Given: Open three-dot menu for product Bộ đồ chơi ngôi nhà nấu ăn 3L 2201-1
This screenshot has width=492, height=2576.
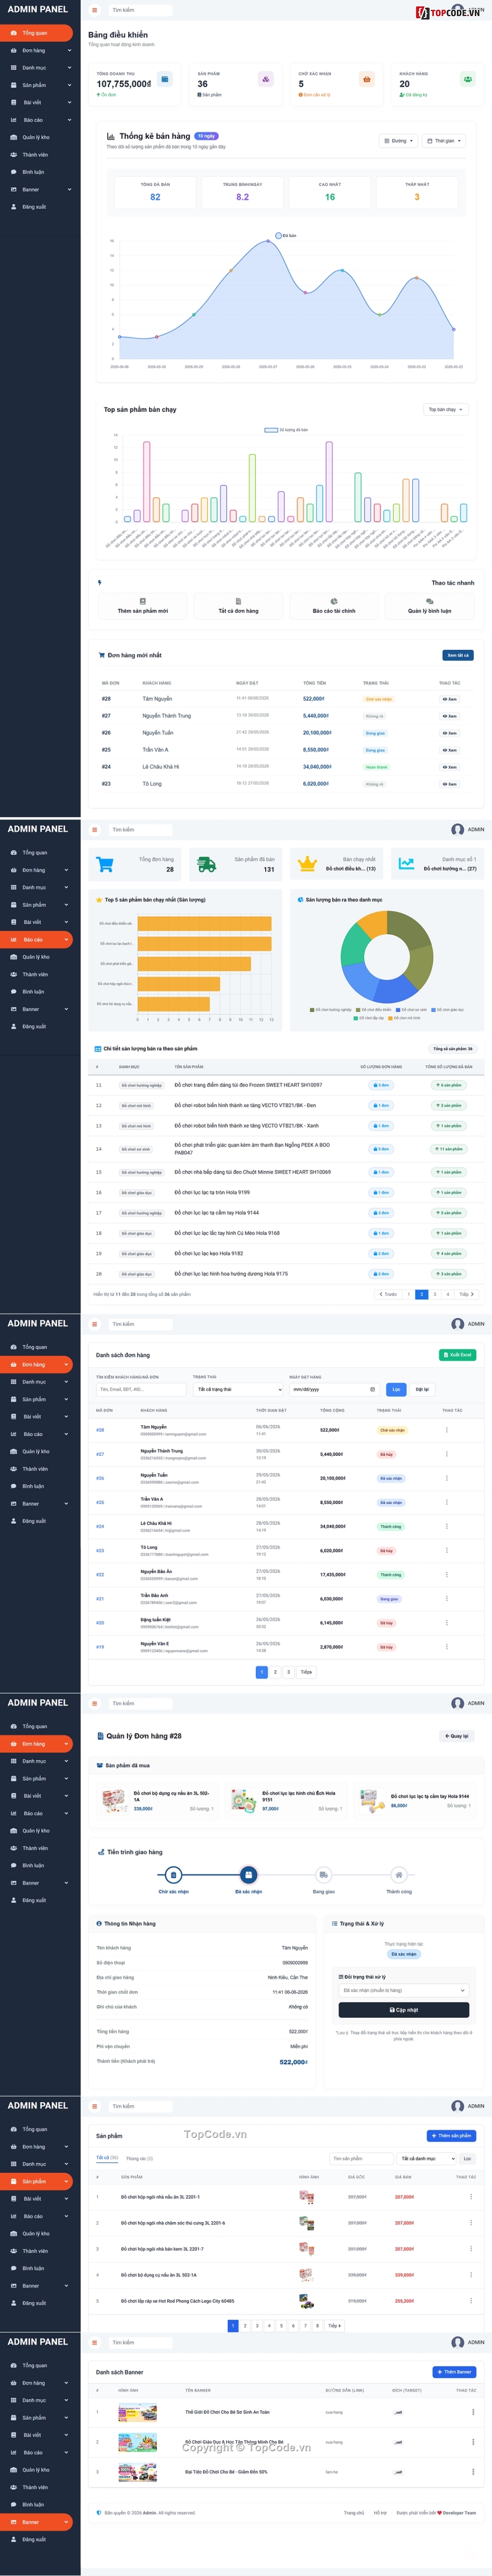Looking at the screenshot, I should click(x=470, y=2196).
